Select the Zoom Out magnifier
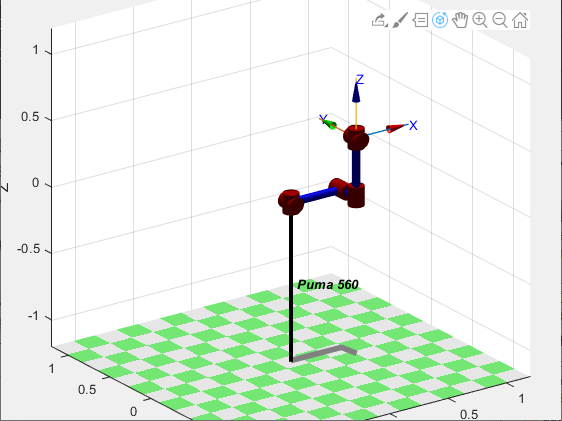562x421 pixels. point(500,20)
